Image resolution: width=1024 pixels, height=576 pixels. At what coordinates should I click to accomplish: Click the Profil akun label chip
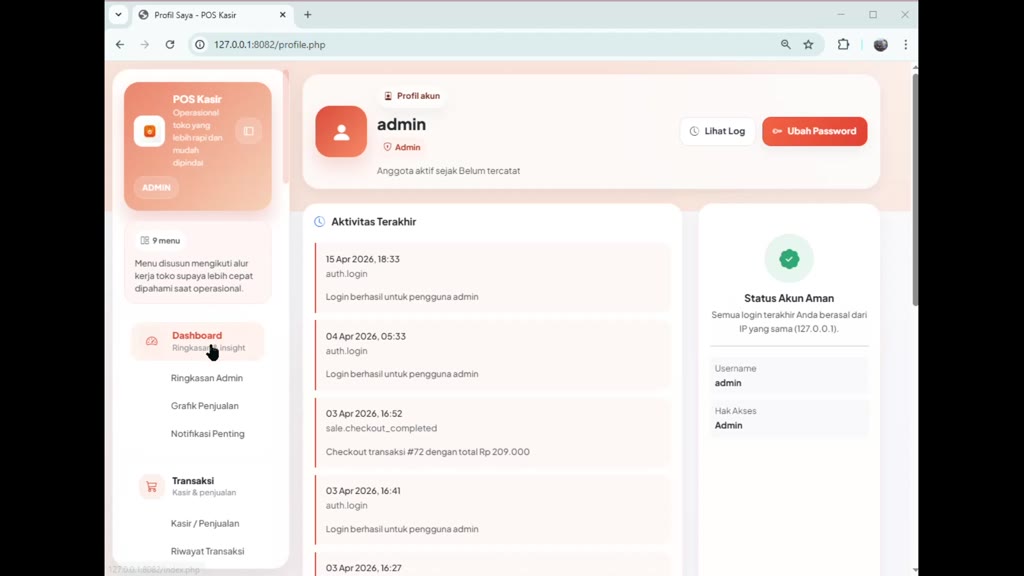(412, 96)
